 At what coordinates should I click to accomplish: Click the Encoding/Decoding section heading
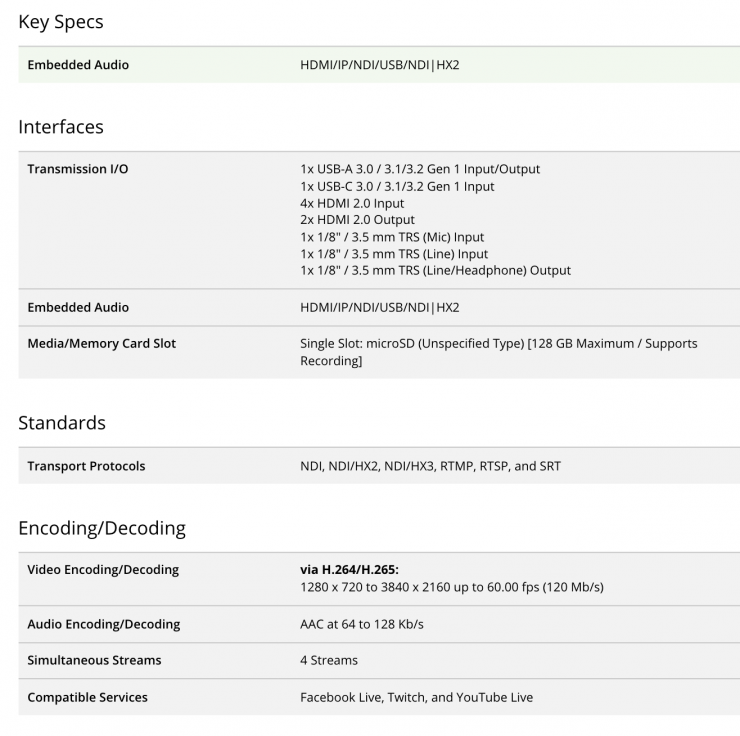pyautogui.click(x=102, y=528)
